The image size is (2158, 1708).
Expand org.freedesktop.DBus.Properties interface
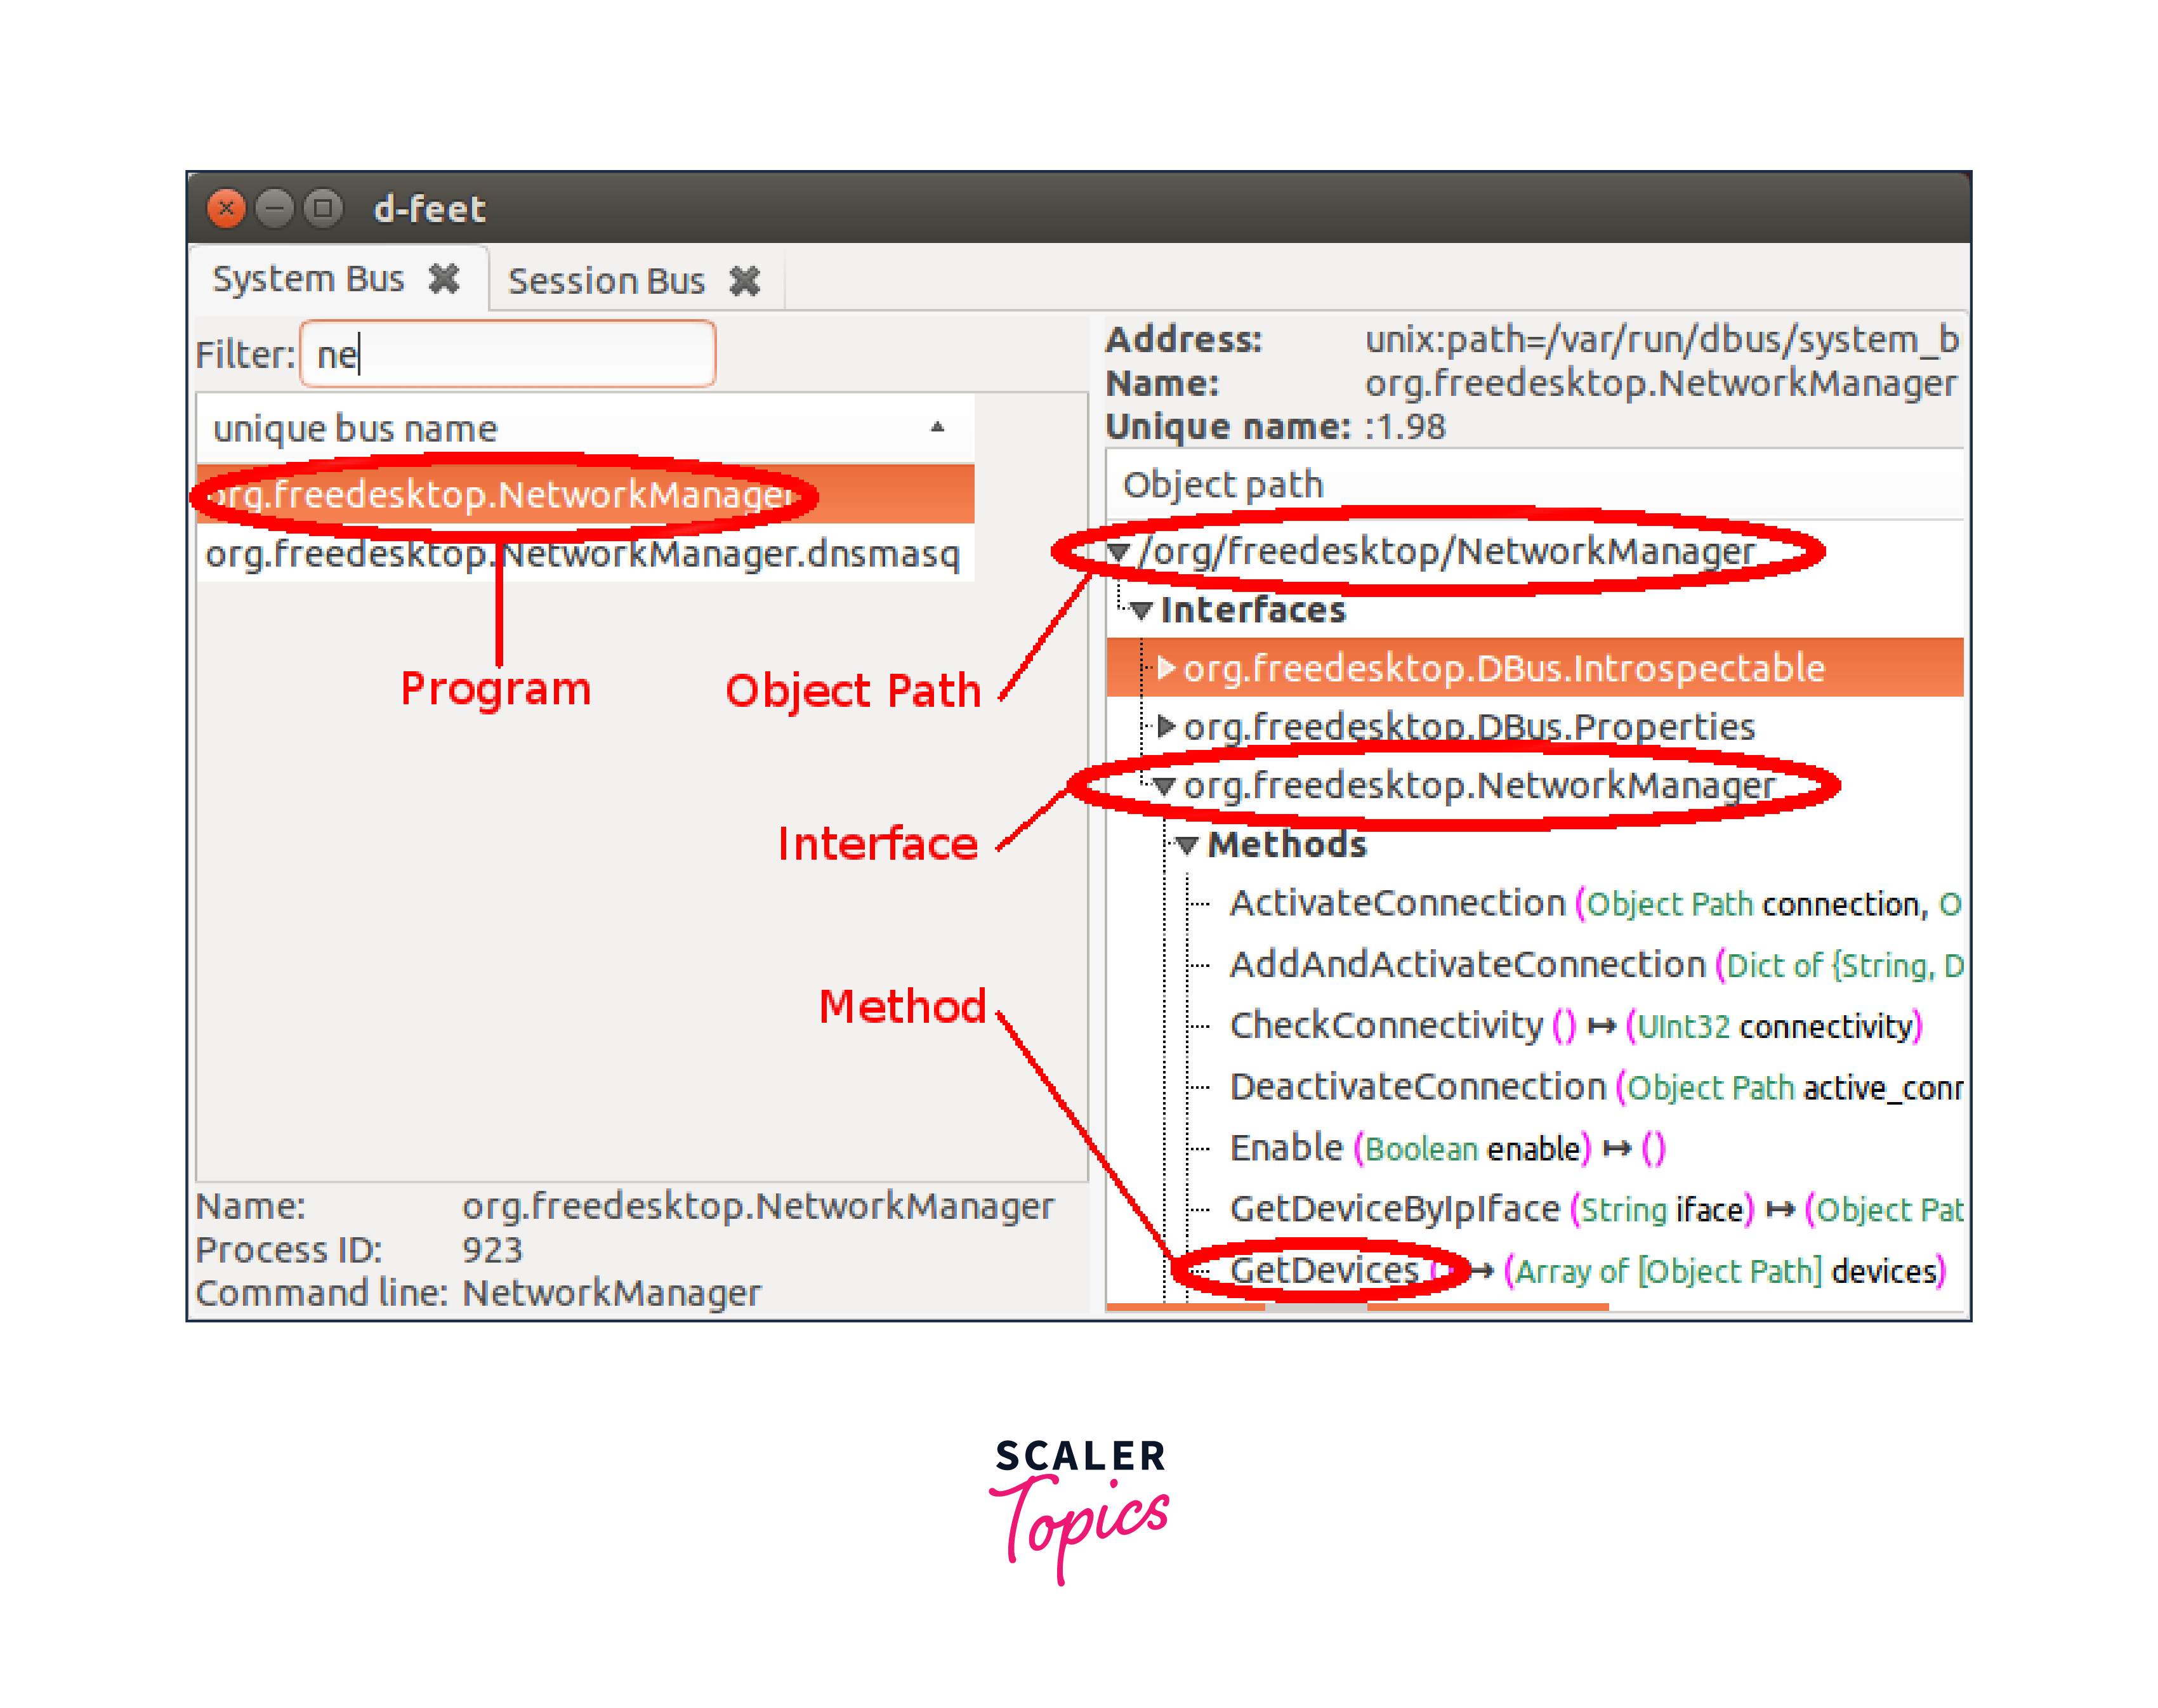click(x=1165, y=727)
